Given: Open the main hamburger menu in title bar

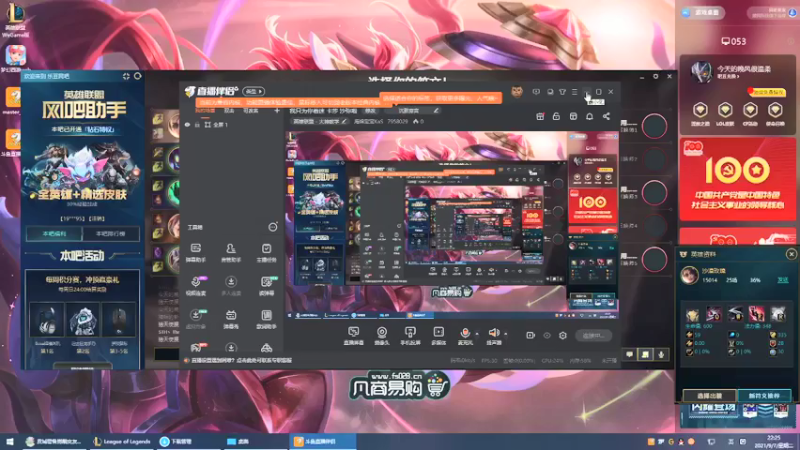Looking at the screenshot, I should [x=574, y=92].
